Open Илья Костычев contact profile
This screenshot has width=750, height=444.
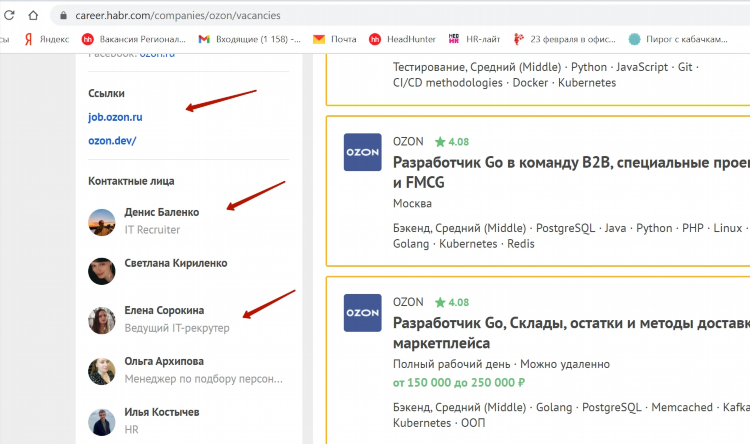(162, 412)
